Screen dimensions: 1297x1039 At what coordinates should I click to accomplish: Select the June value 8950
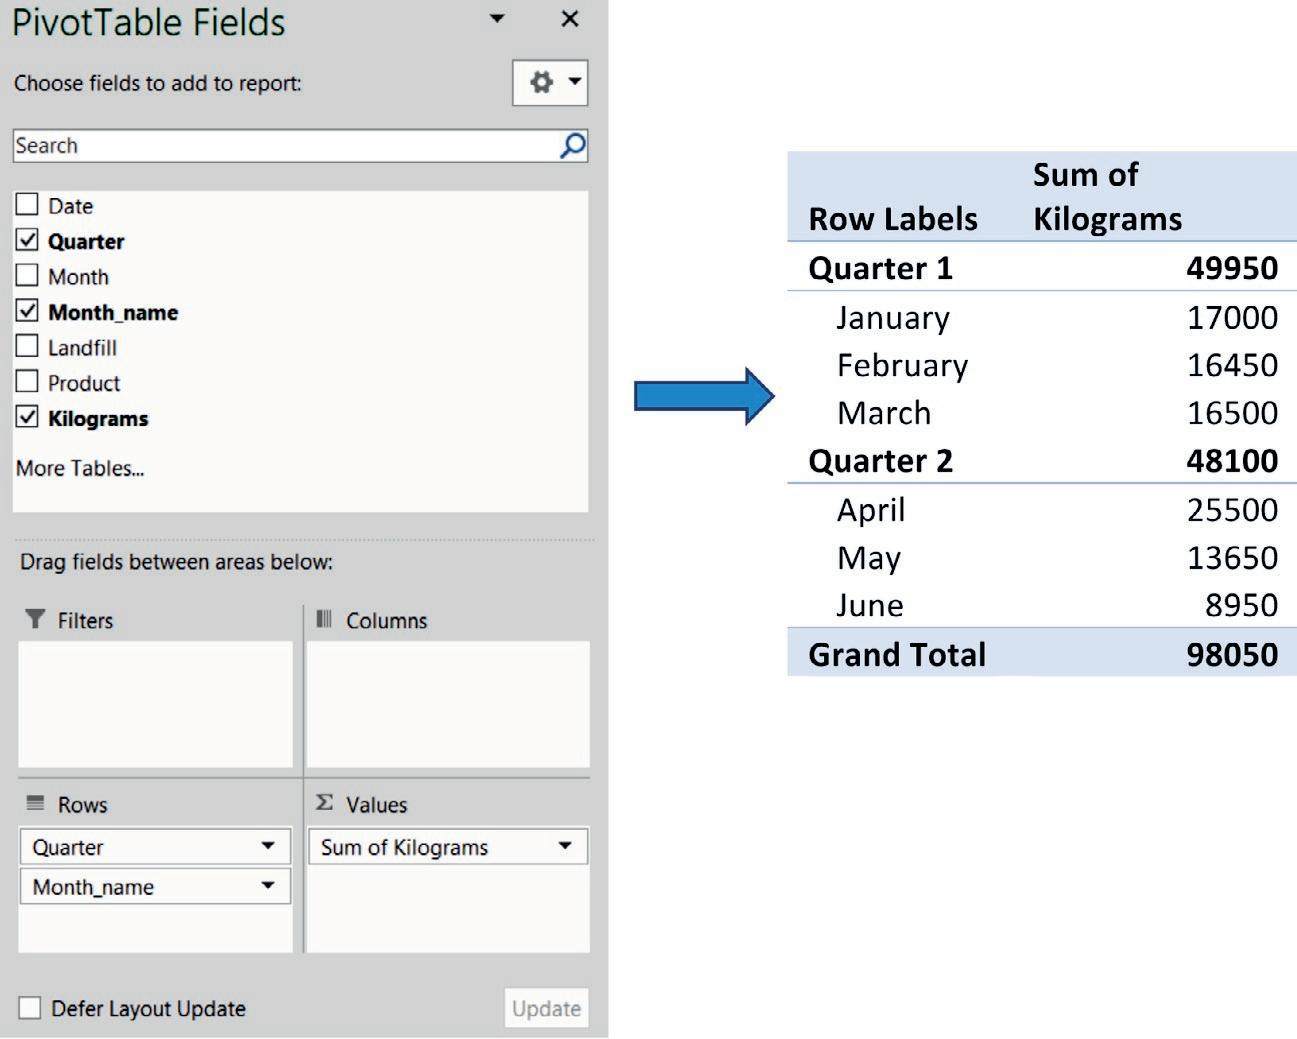click(x=1241, y=605)
